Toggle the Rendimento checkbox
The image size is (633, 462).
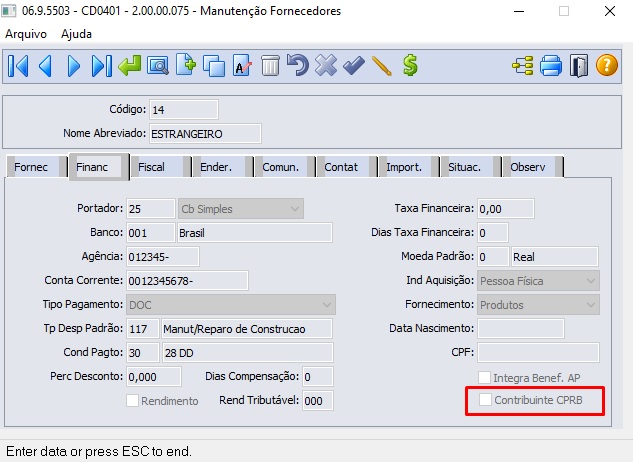pyautogui.click(x=132, y=401)
